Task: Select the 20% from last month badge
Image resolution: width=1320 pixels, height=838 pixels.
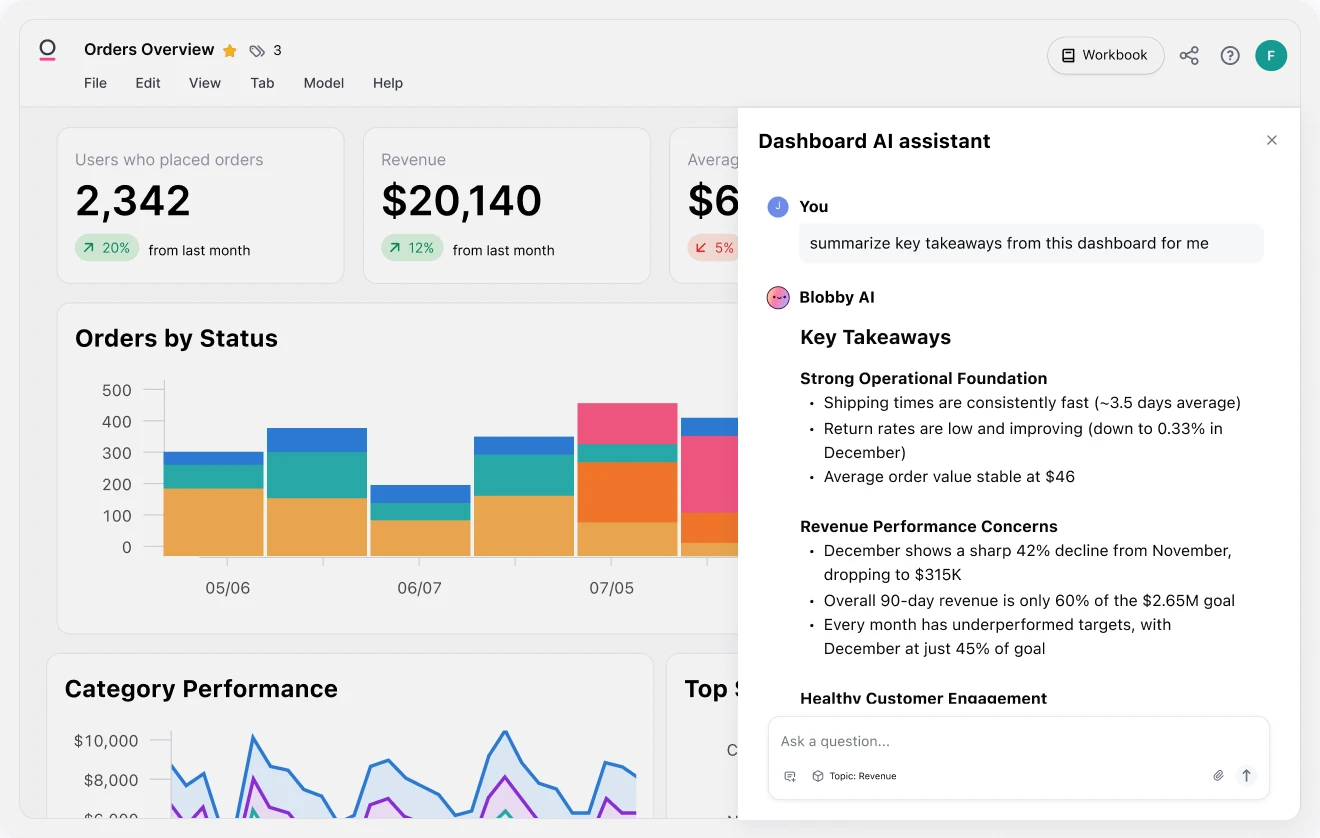Action: [x=108, y=248]
